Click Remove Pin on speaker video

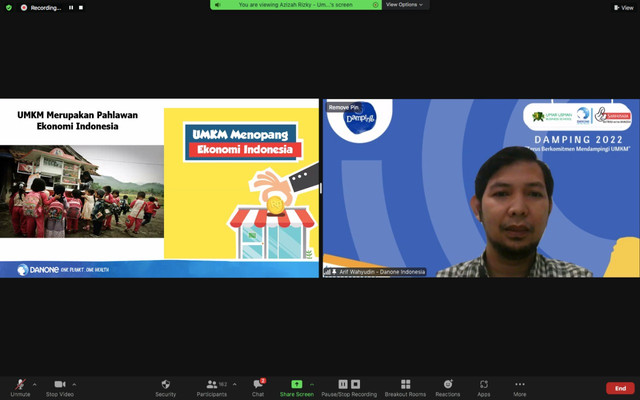344,107
